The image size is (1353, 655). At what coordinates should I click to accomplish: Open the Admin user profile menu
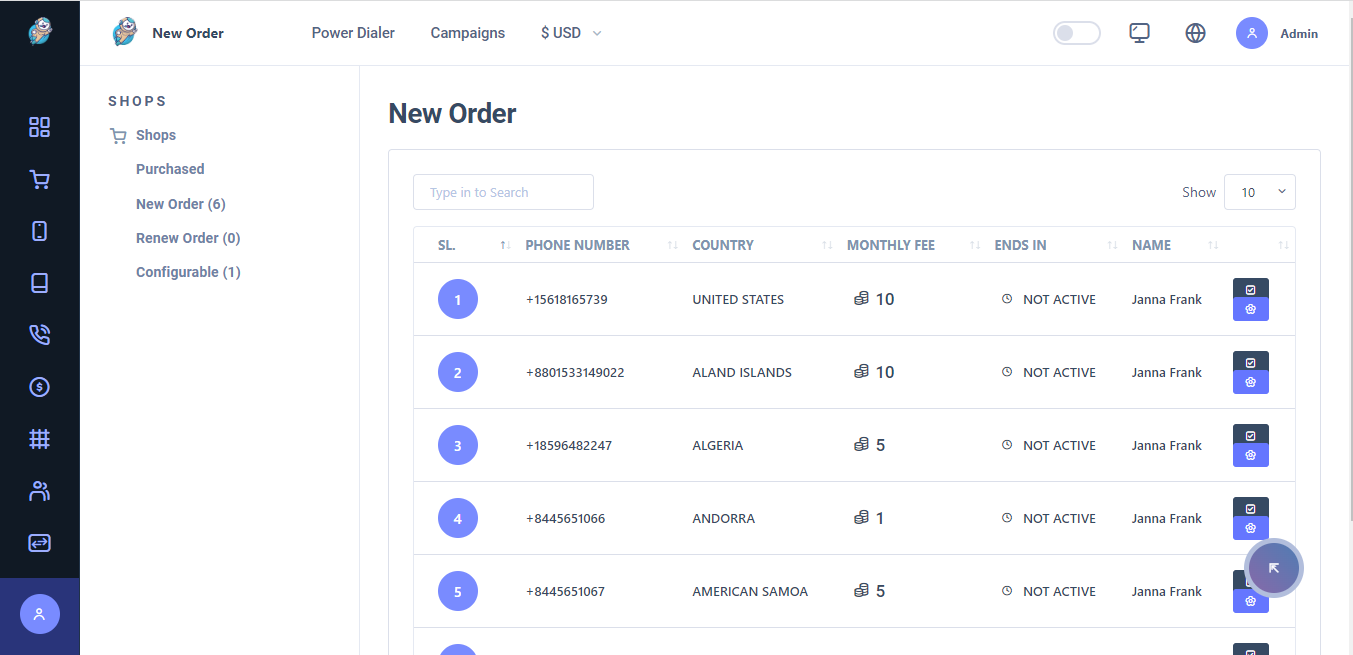[x=1277, y=33]
